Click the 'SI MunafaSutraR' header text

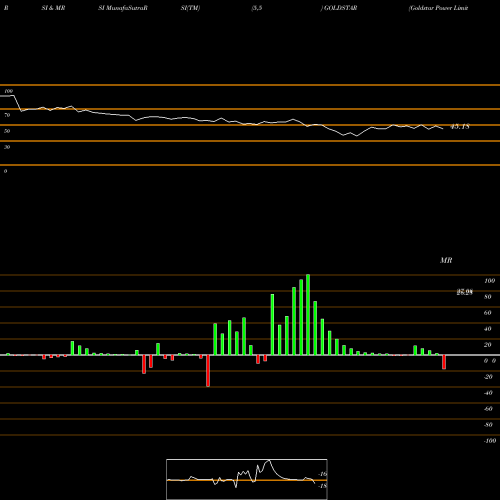[123, 8]
